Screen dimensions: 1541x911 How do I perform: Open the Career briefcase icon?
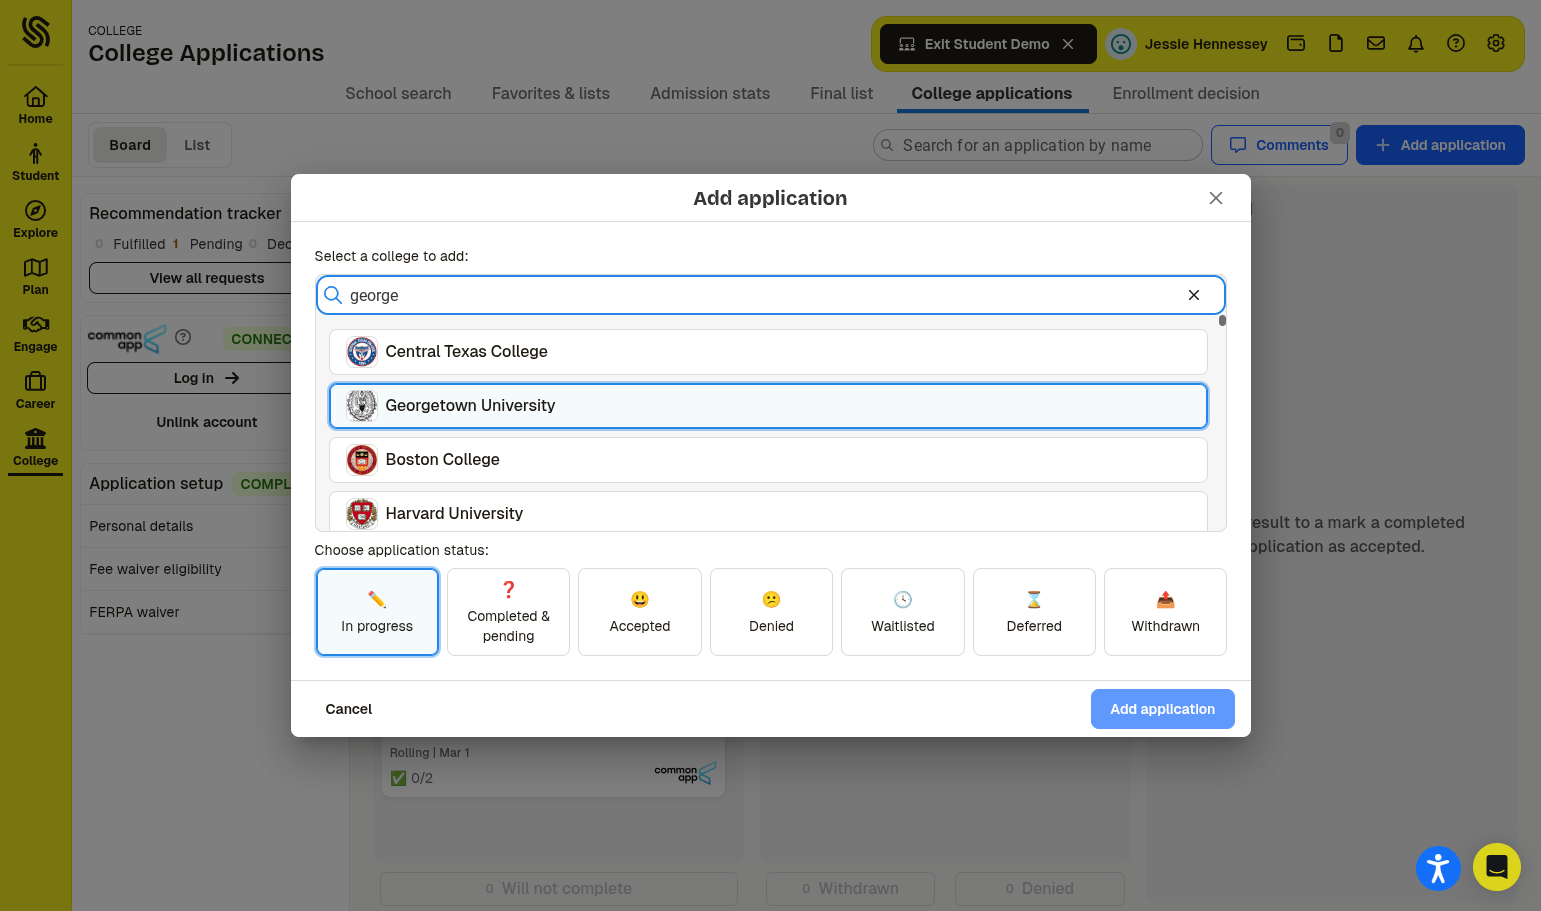click(35, 391)
